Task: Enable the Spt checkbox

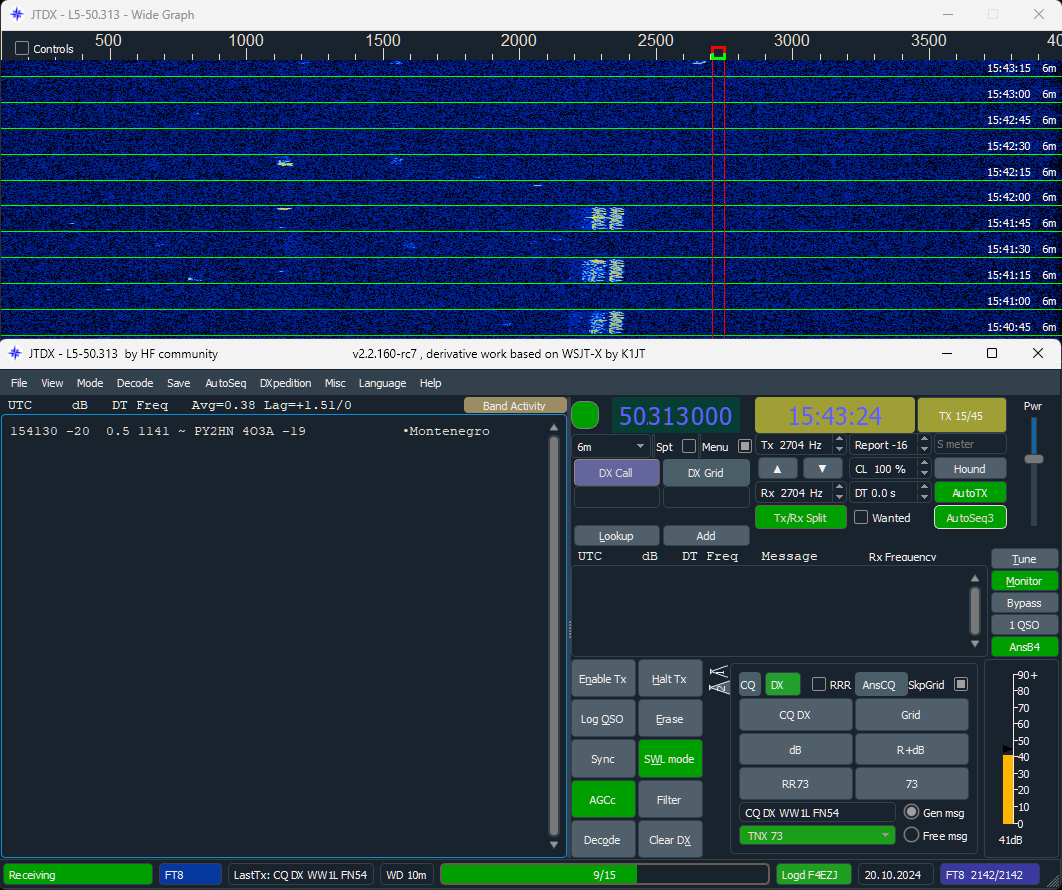Action: coord(689,446)
